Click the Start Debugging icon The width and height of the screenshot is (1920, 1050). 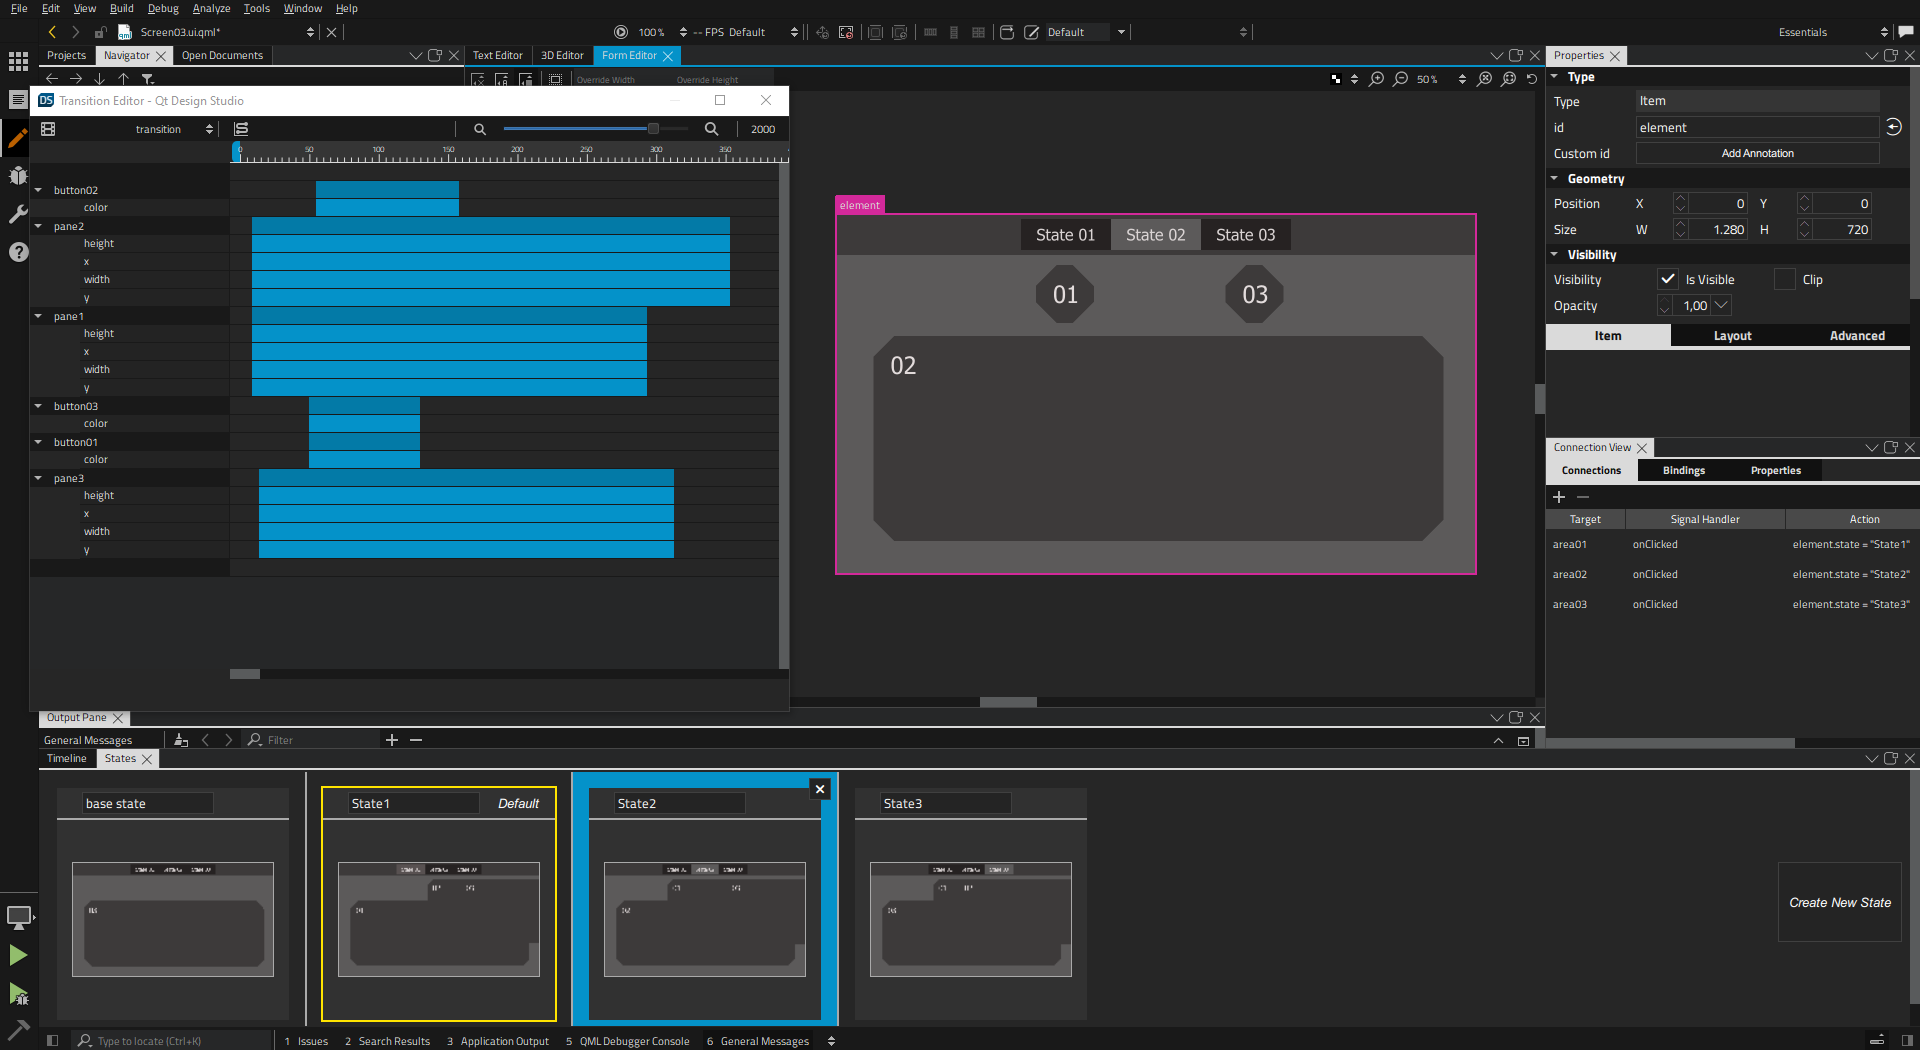pos(18,993)
